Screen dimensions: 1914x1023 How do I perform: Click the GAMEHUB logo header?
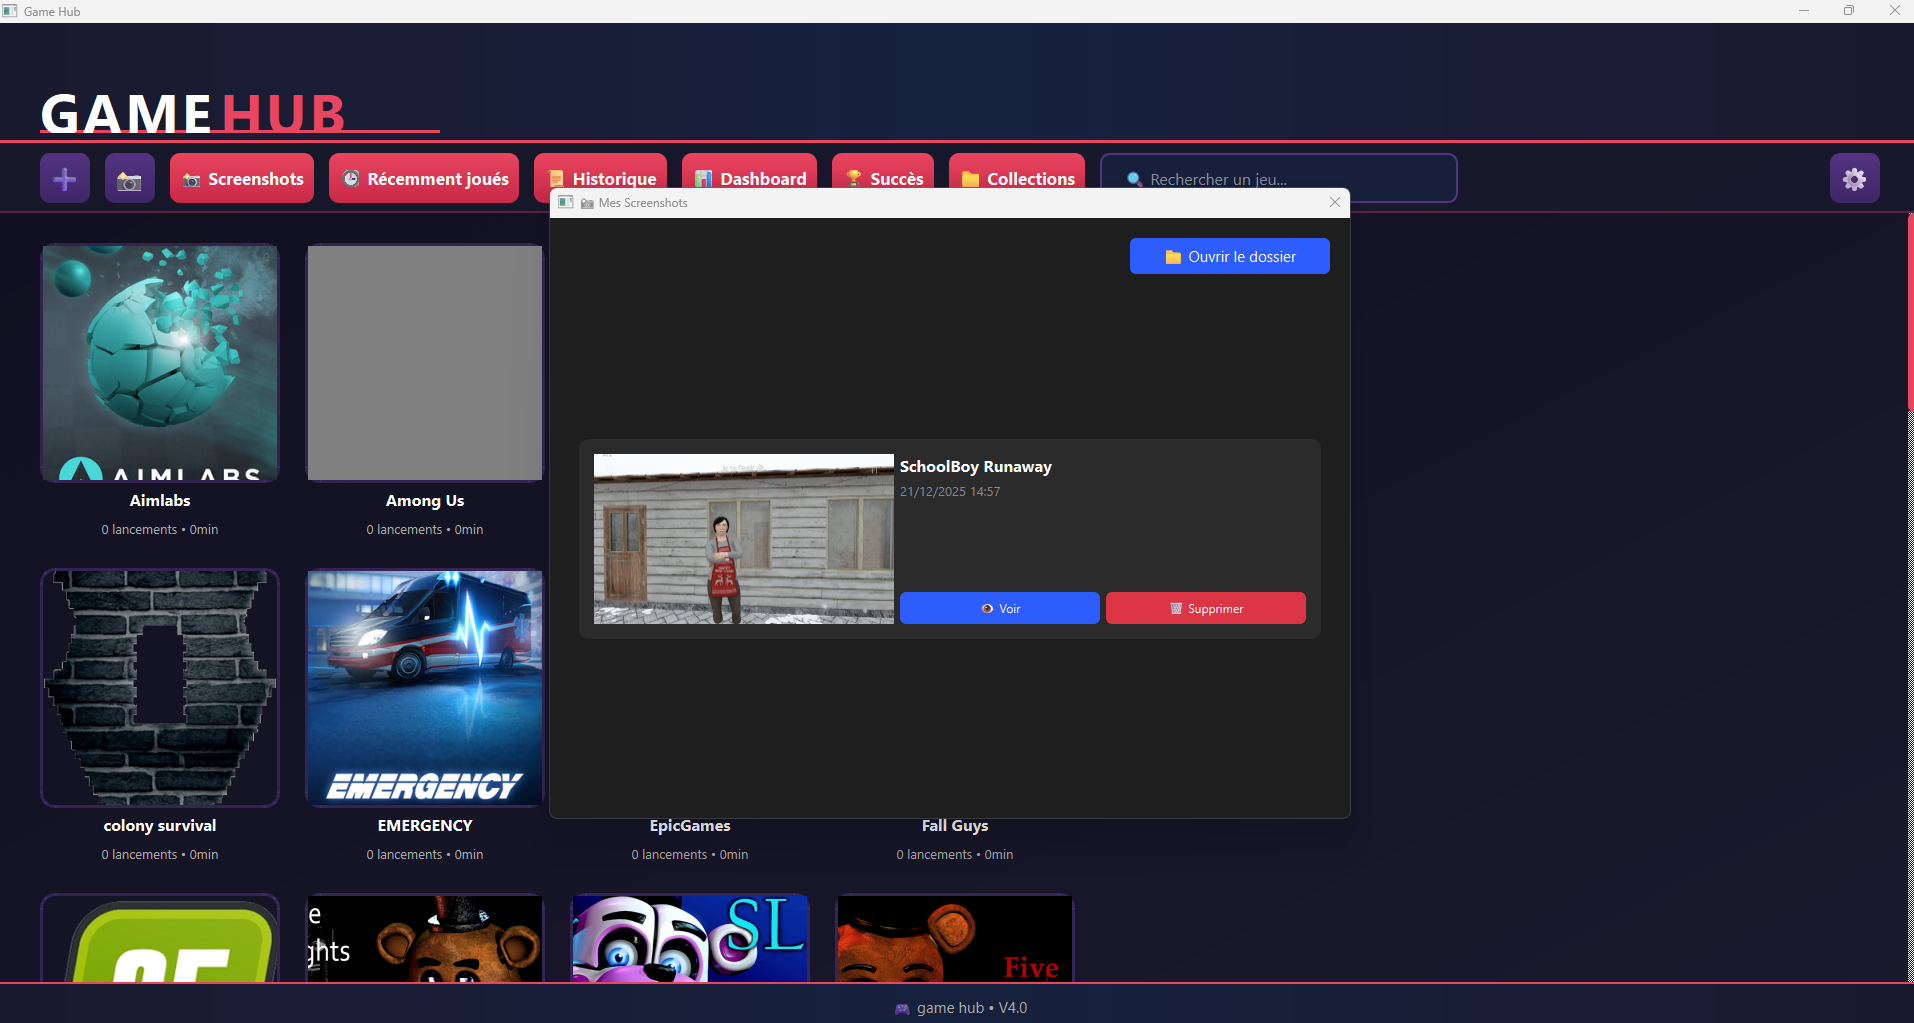point(193,113)
